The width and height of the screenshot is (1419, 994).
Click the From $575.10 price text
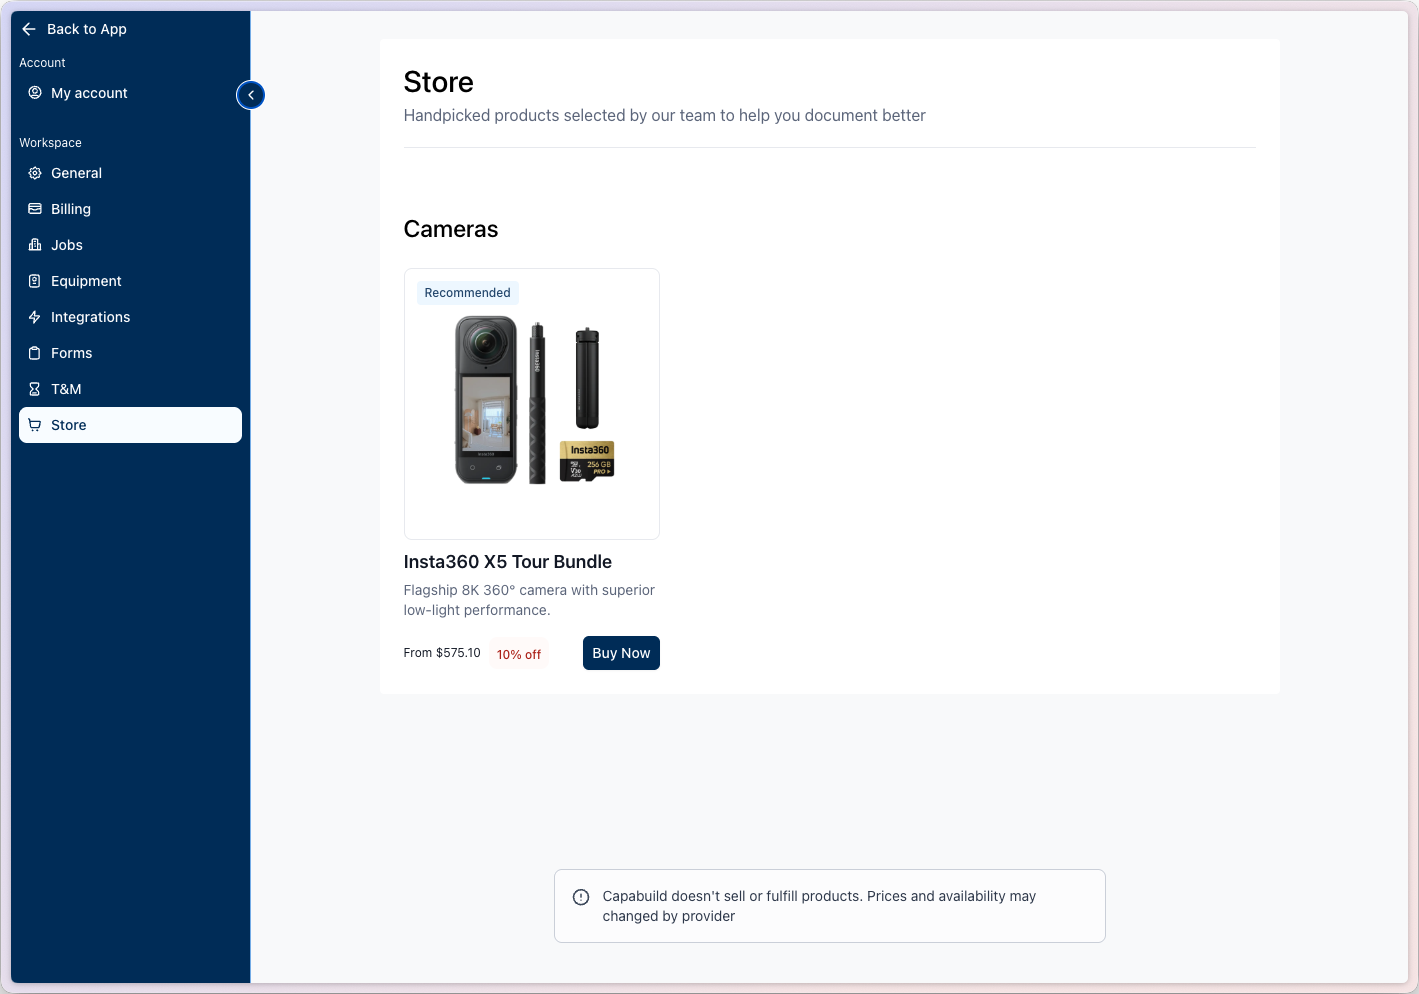tap(442, 653)
